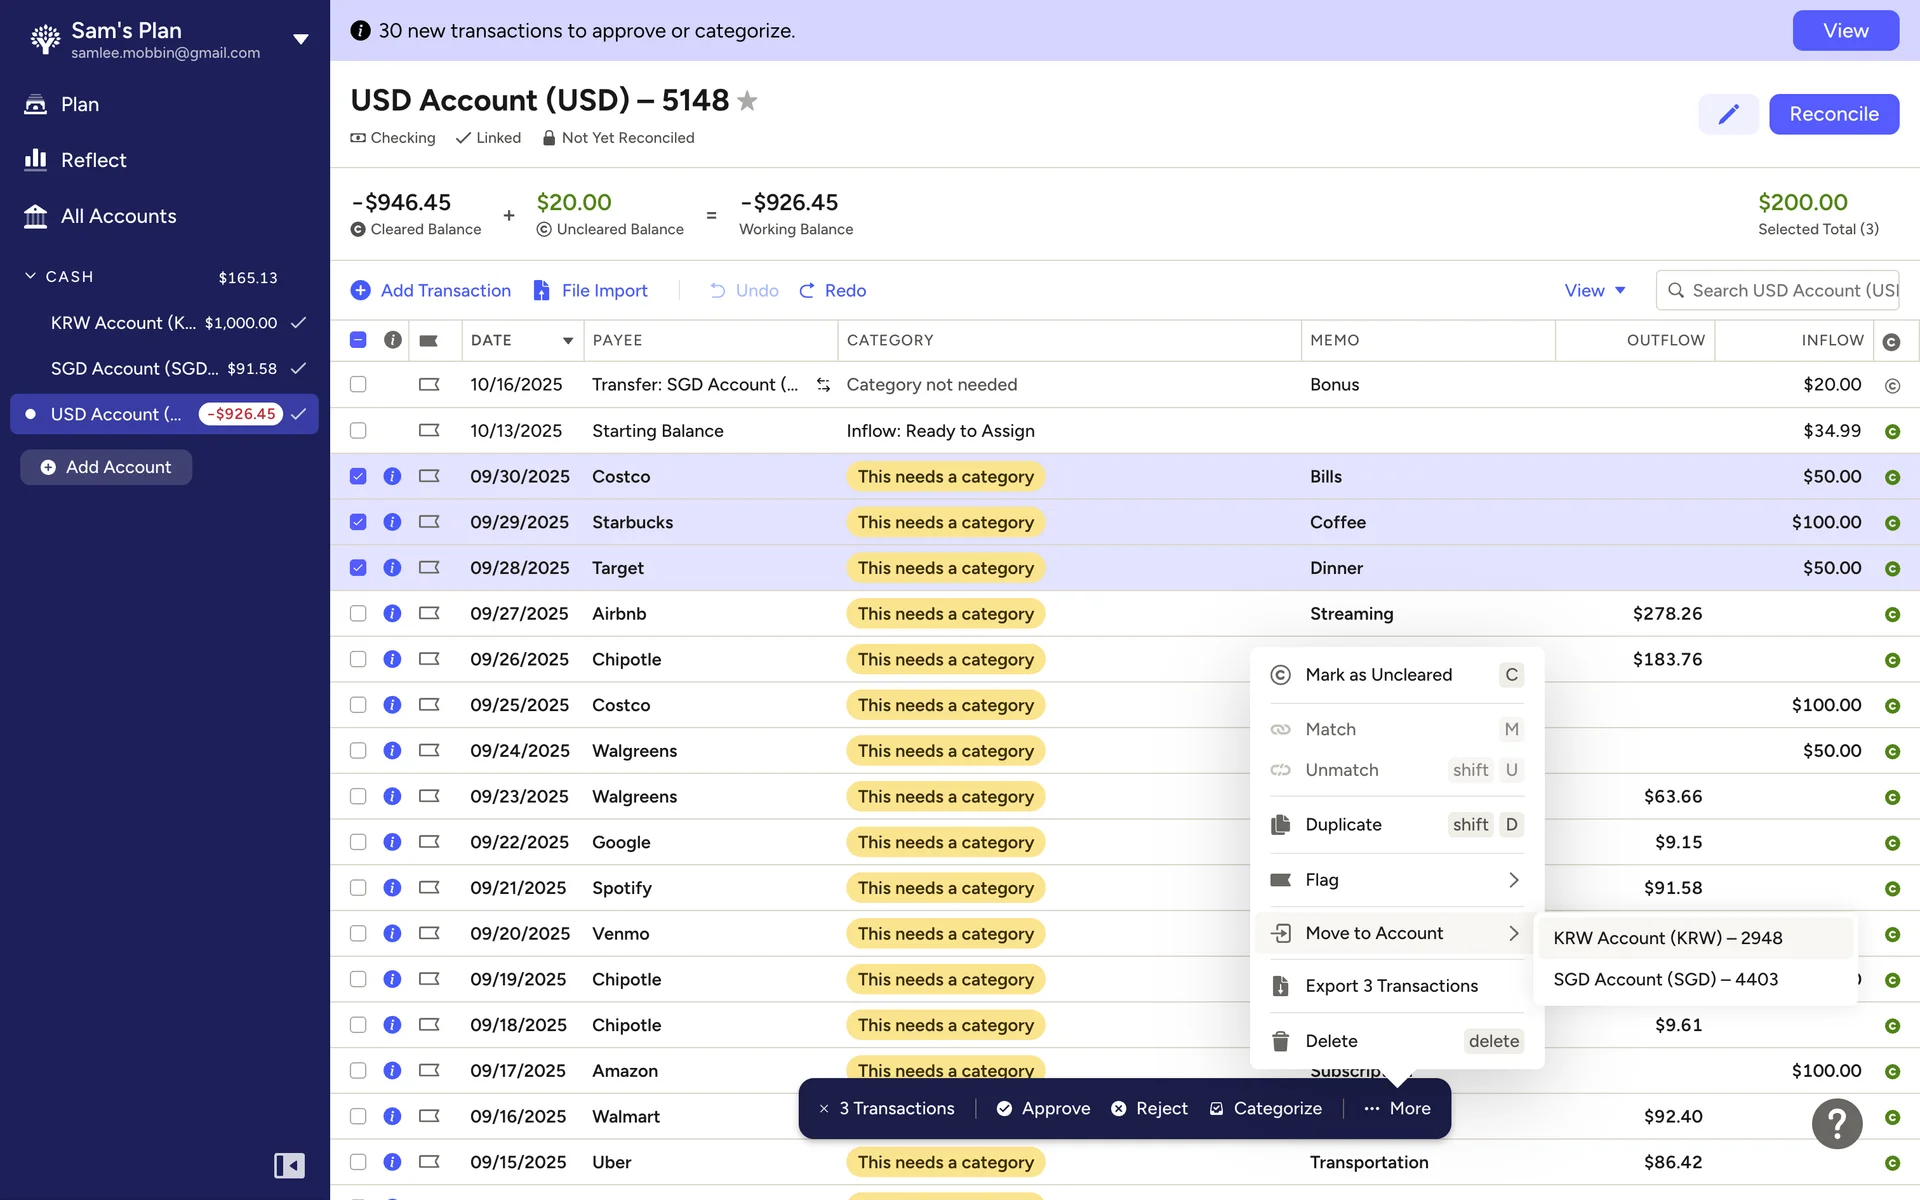Image resolution: width=1920 pixels, height=1200 pixels.
Task: Click the pencil edit account icon
Action: 1728,114
